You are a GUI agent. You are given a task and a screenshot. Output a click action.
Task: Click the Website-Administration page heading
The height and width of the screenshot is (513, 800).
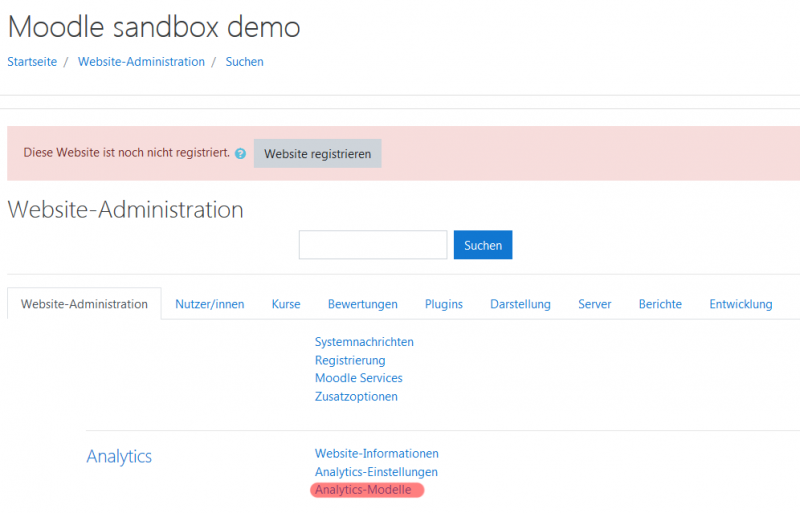(x=126, y=210)
